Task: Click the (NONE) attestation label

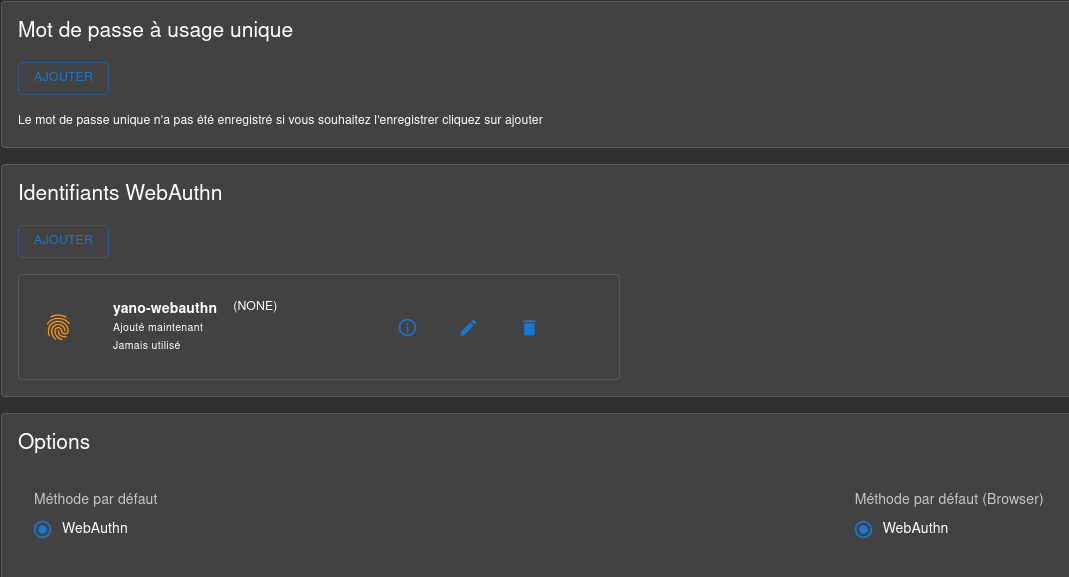Action: [255, 306]
